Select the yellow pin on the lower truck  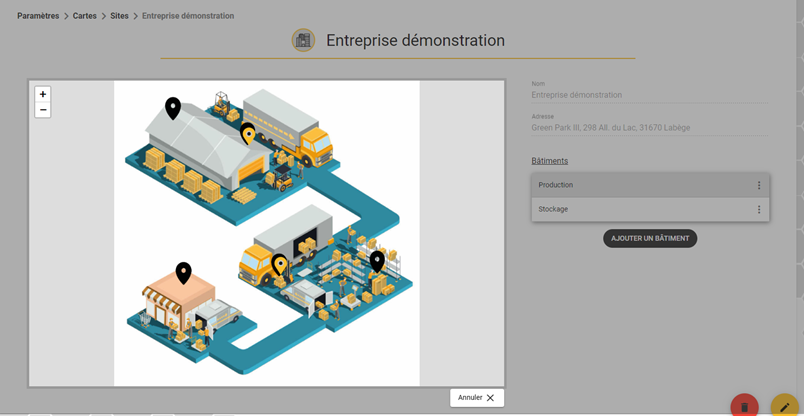point(279,265)
